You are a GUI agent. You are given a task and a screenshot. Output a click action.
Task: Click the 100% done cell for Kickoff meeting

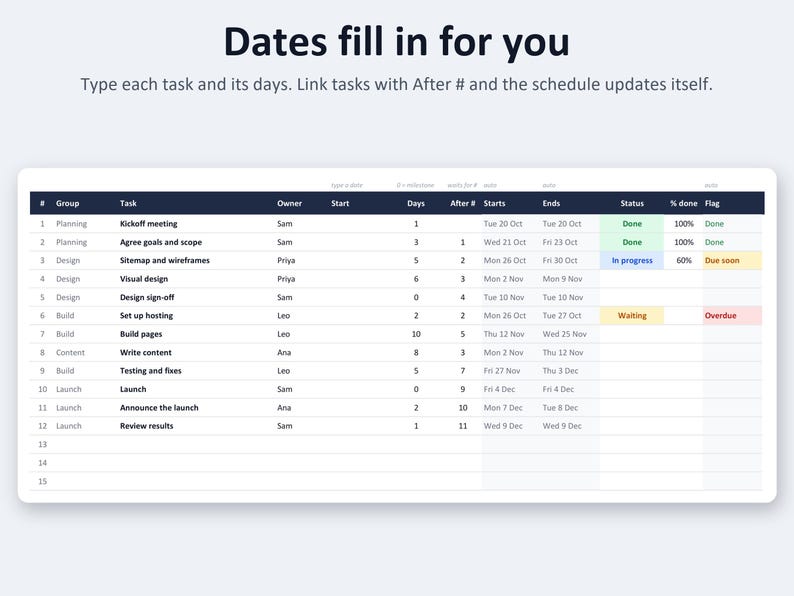684,223
